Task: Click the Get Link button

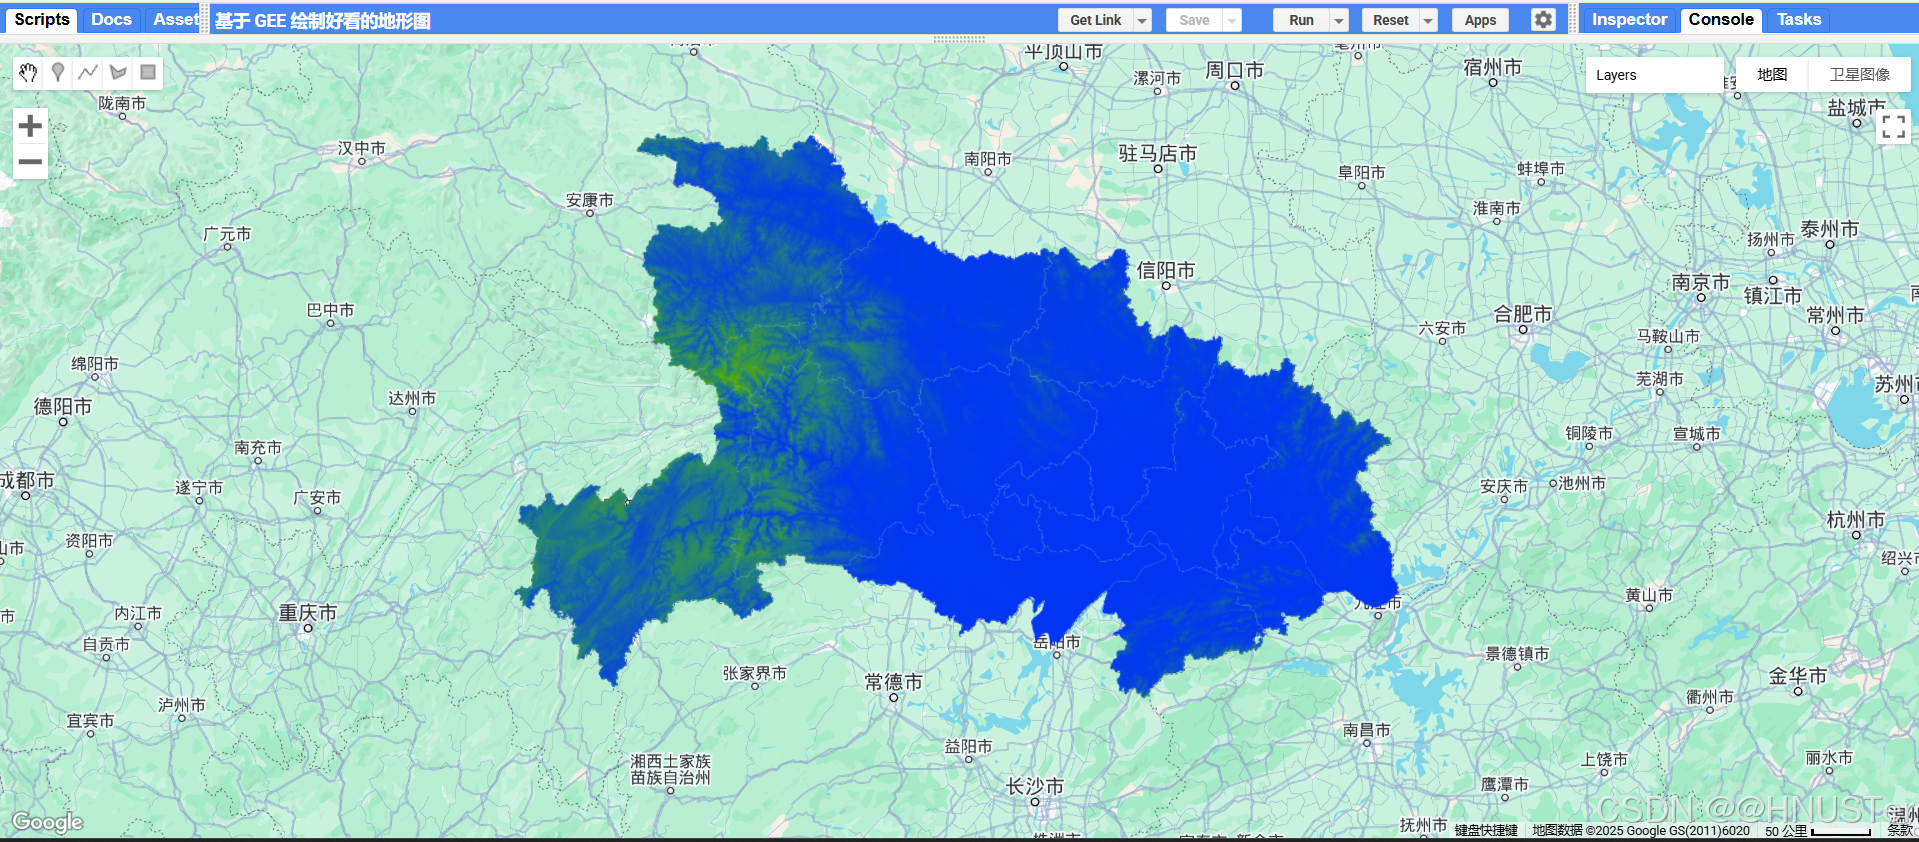Action: 1095,20
